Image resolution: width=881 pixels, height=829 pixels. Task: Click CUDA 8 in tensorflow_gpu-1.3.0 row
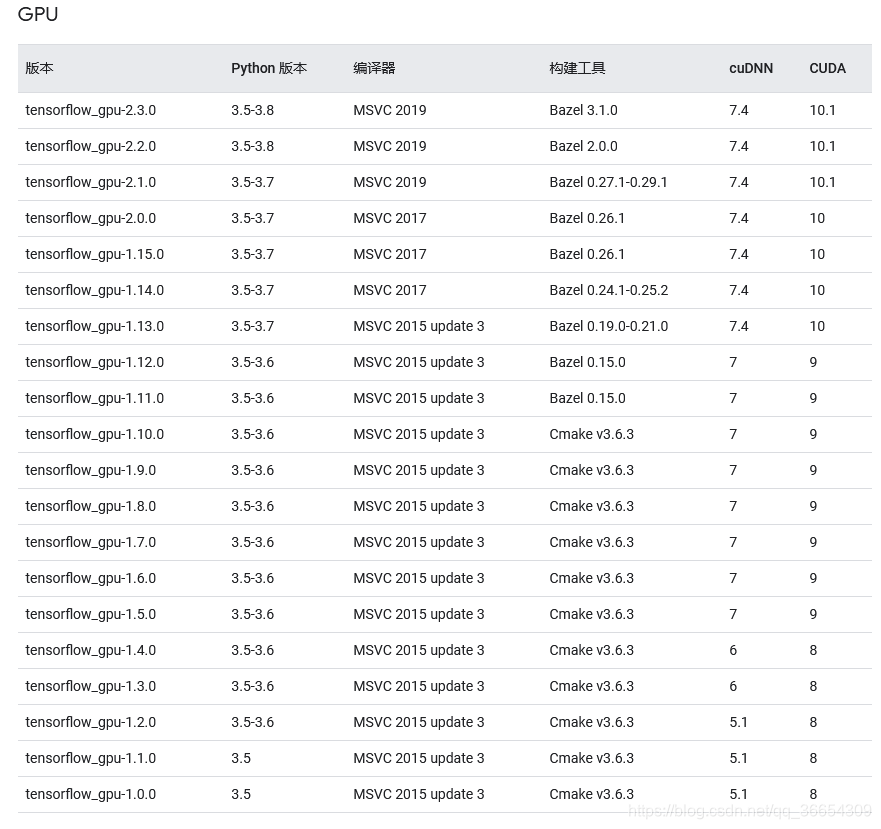(x=813, y=686)
